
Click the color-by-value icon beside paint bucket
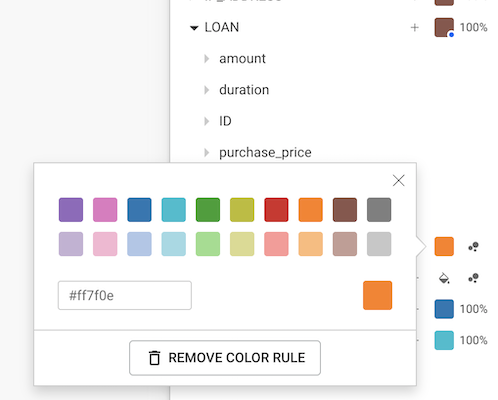pyautogui.click(x=473, y=278)
